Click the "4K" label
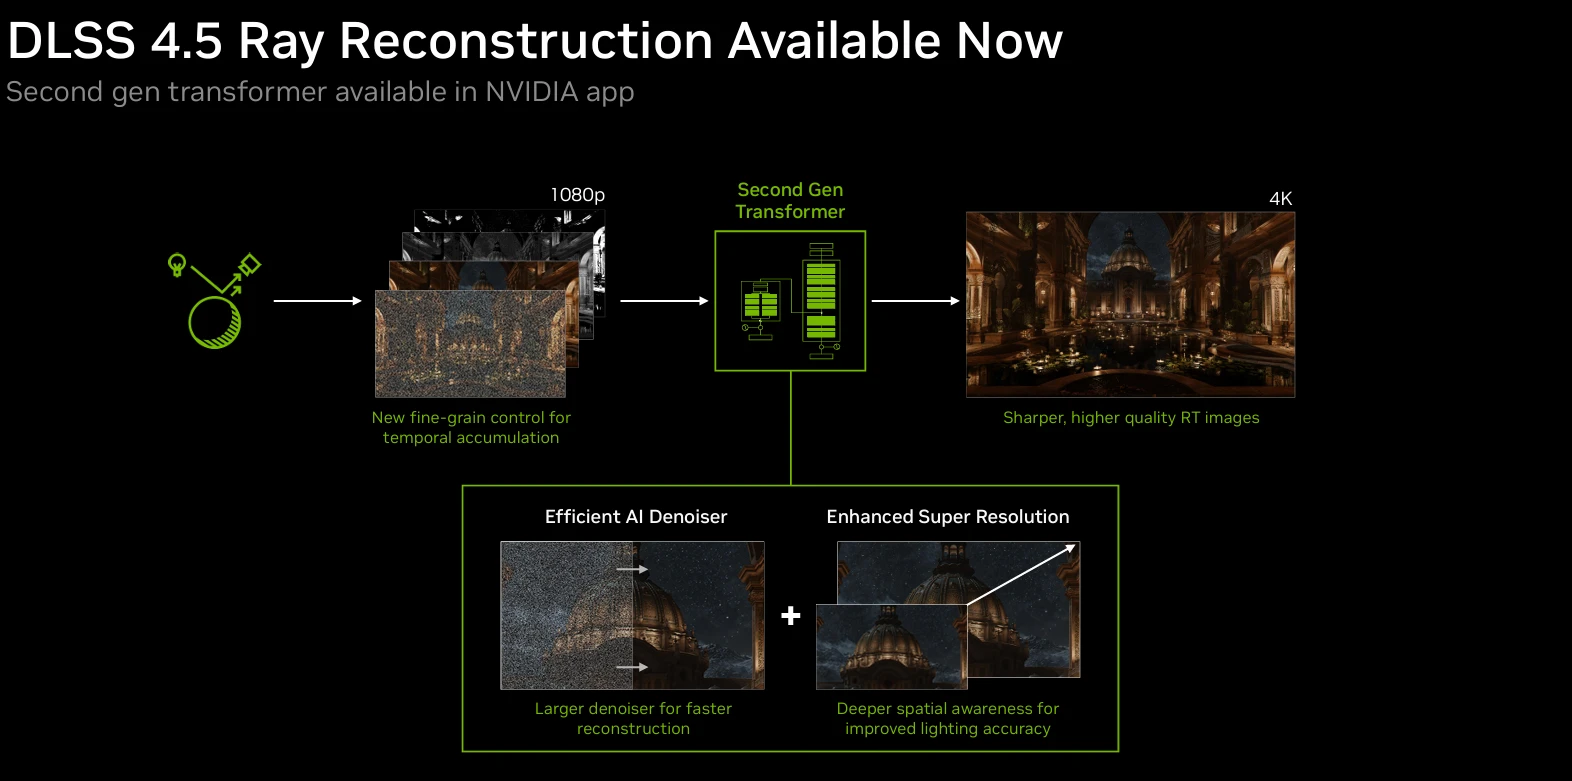 (x=1281, y=199)
